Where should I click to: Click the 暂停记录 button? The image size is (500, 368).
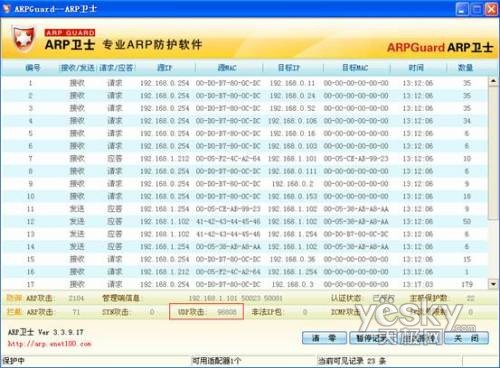click(x=372, y=338)
